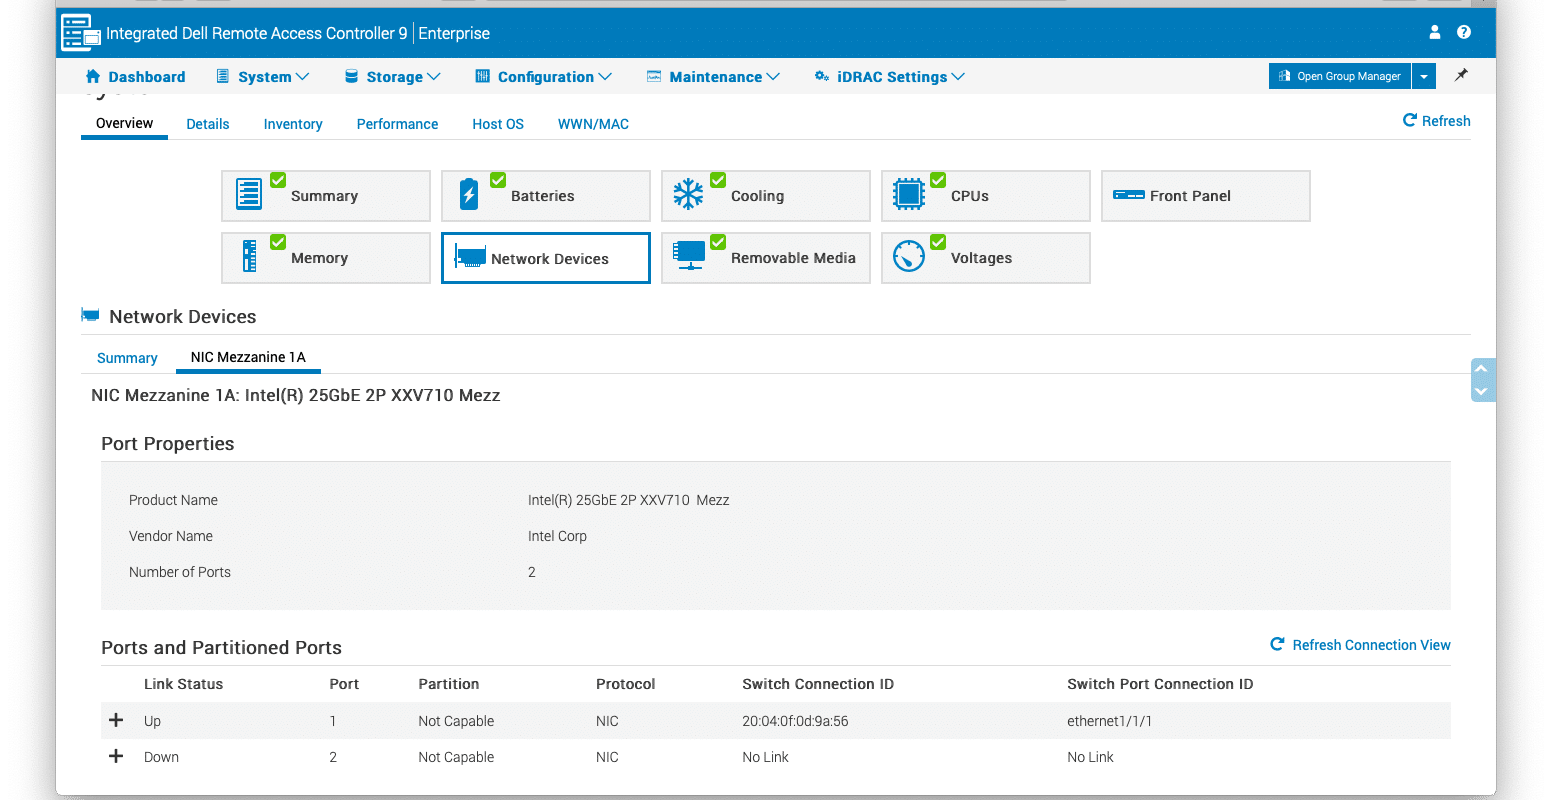Open the Batteries tile

coord(546,195)
